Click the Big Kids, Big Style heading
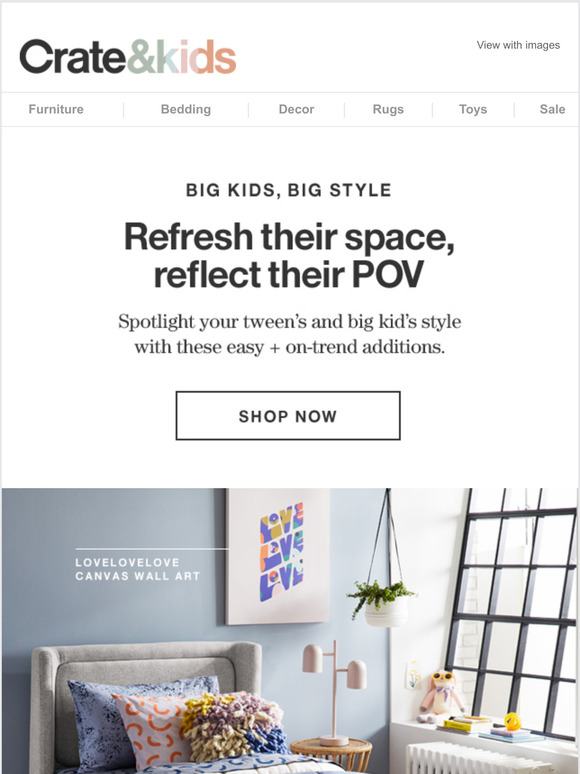This screenshot has width=580, height=774. (x=289, y=190)
